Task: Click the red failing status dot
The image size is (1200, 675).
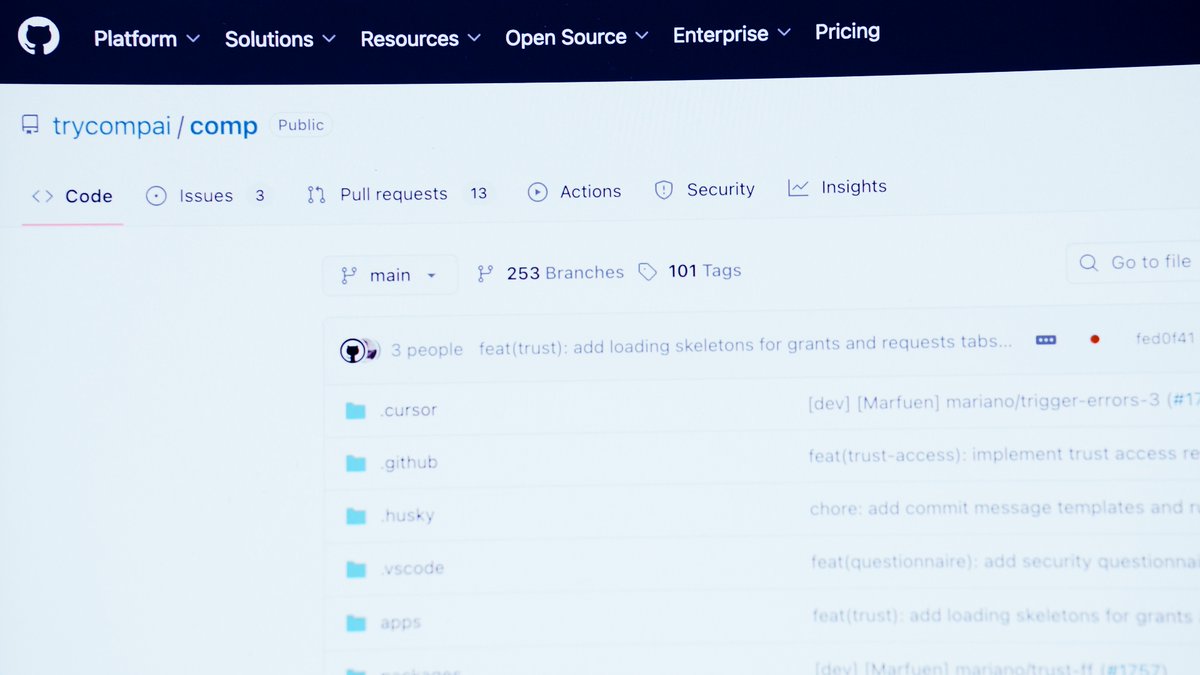Action: pyautogui.click(x=1095, y=339)
